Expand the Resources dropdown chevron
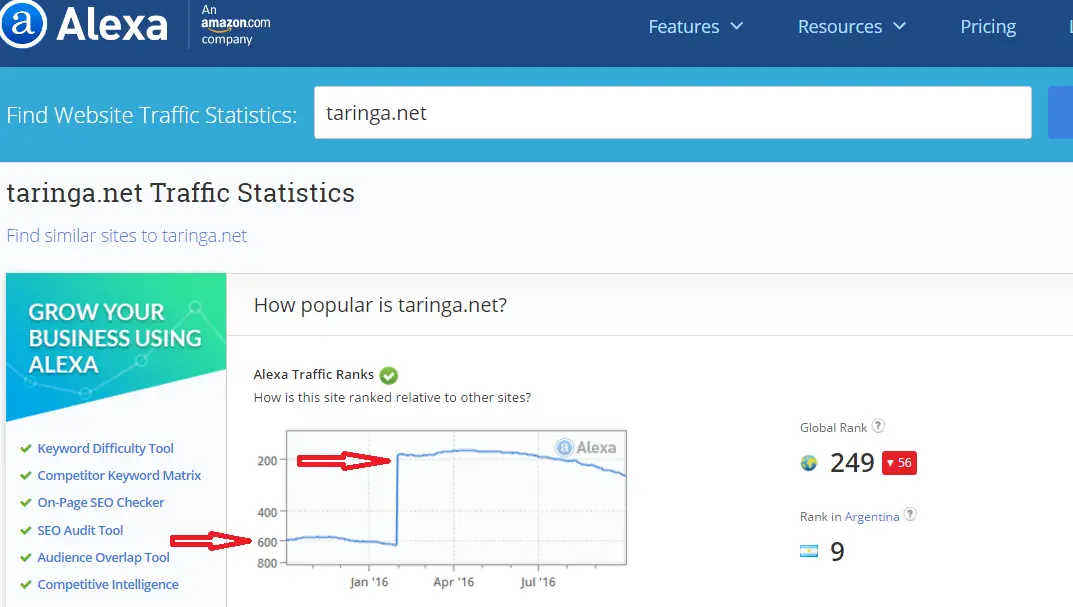This screenshot has height=607, width=1073. [899, 26]
